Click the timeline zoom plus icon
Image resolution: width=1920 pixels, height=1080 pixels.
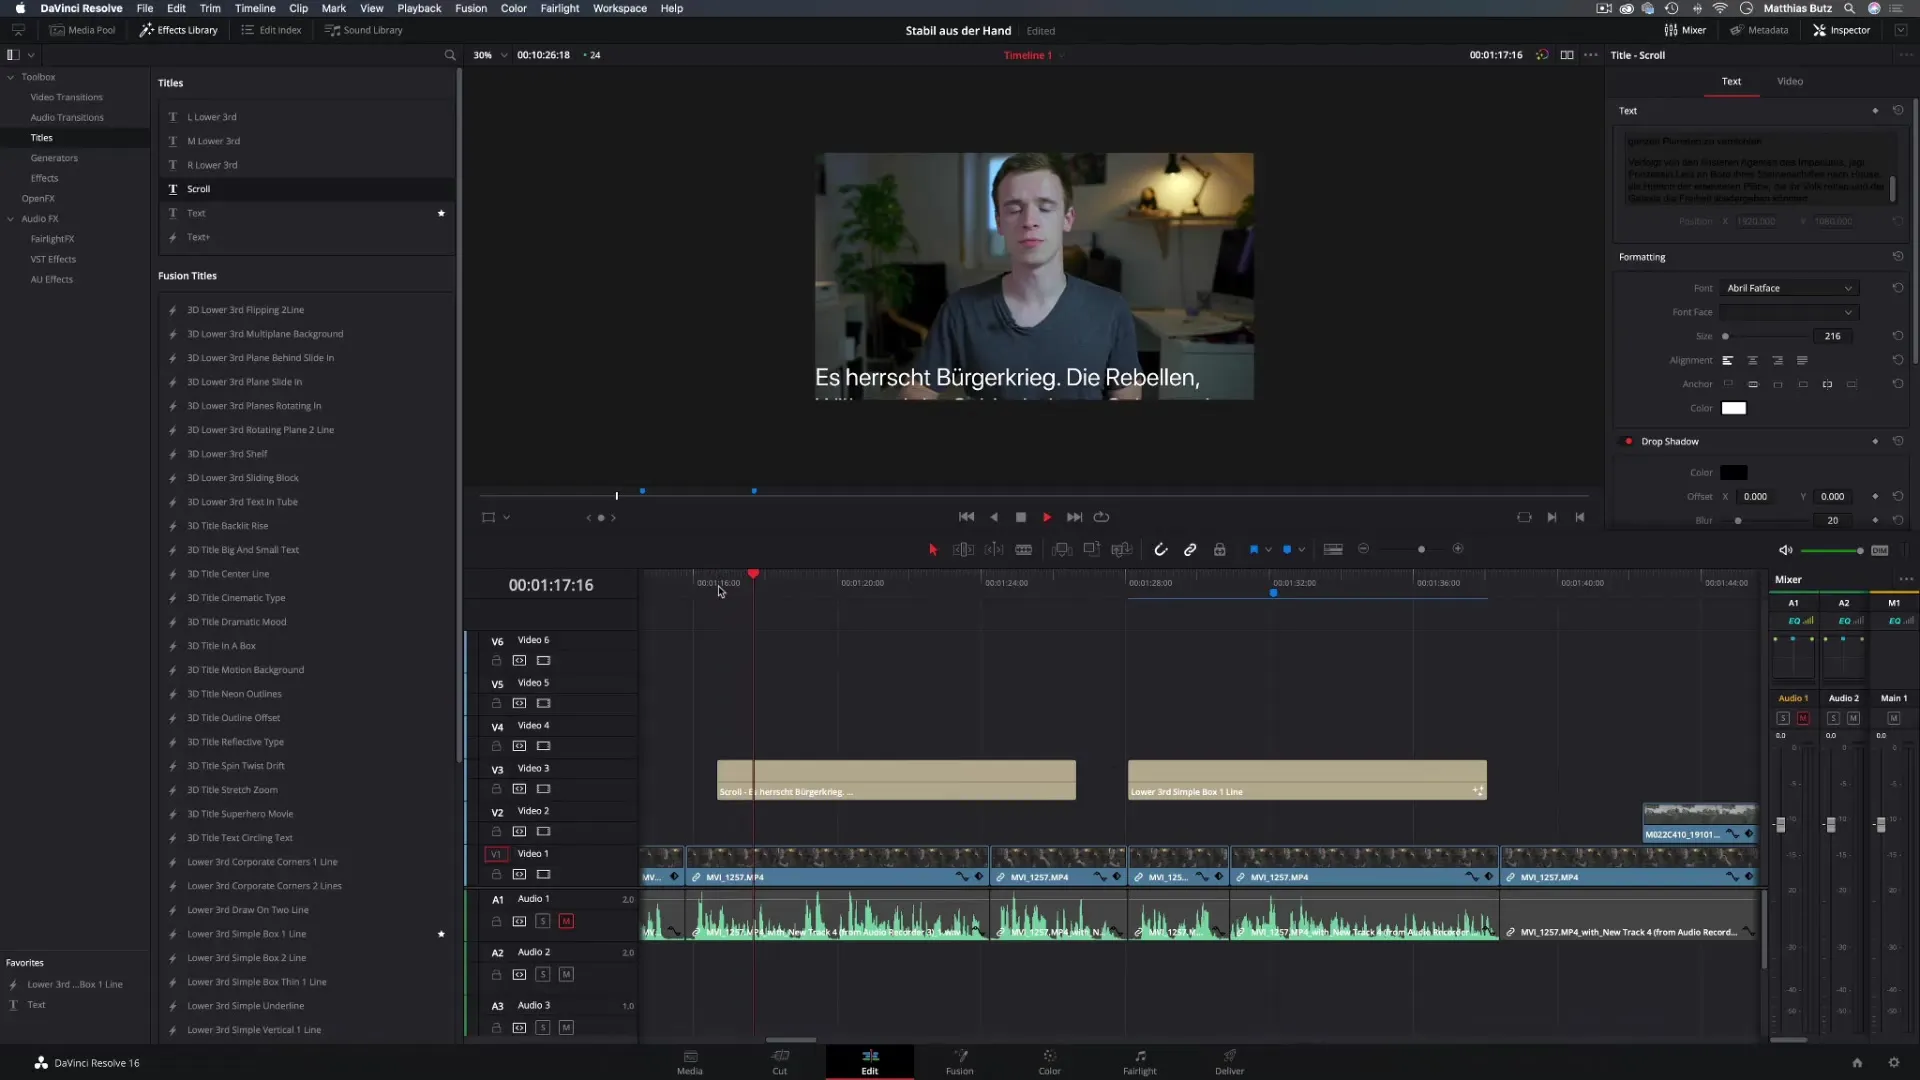coord(1458,549)
